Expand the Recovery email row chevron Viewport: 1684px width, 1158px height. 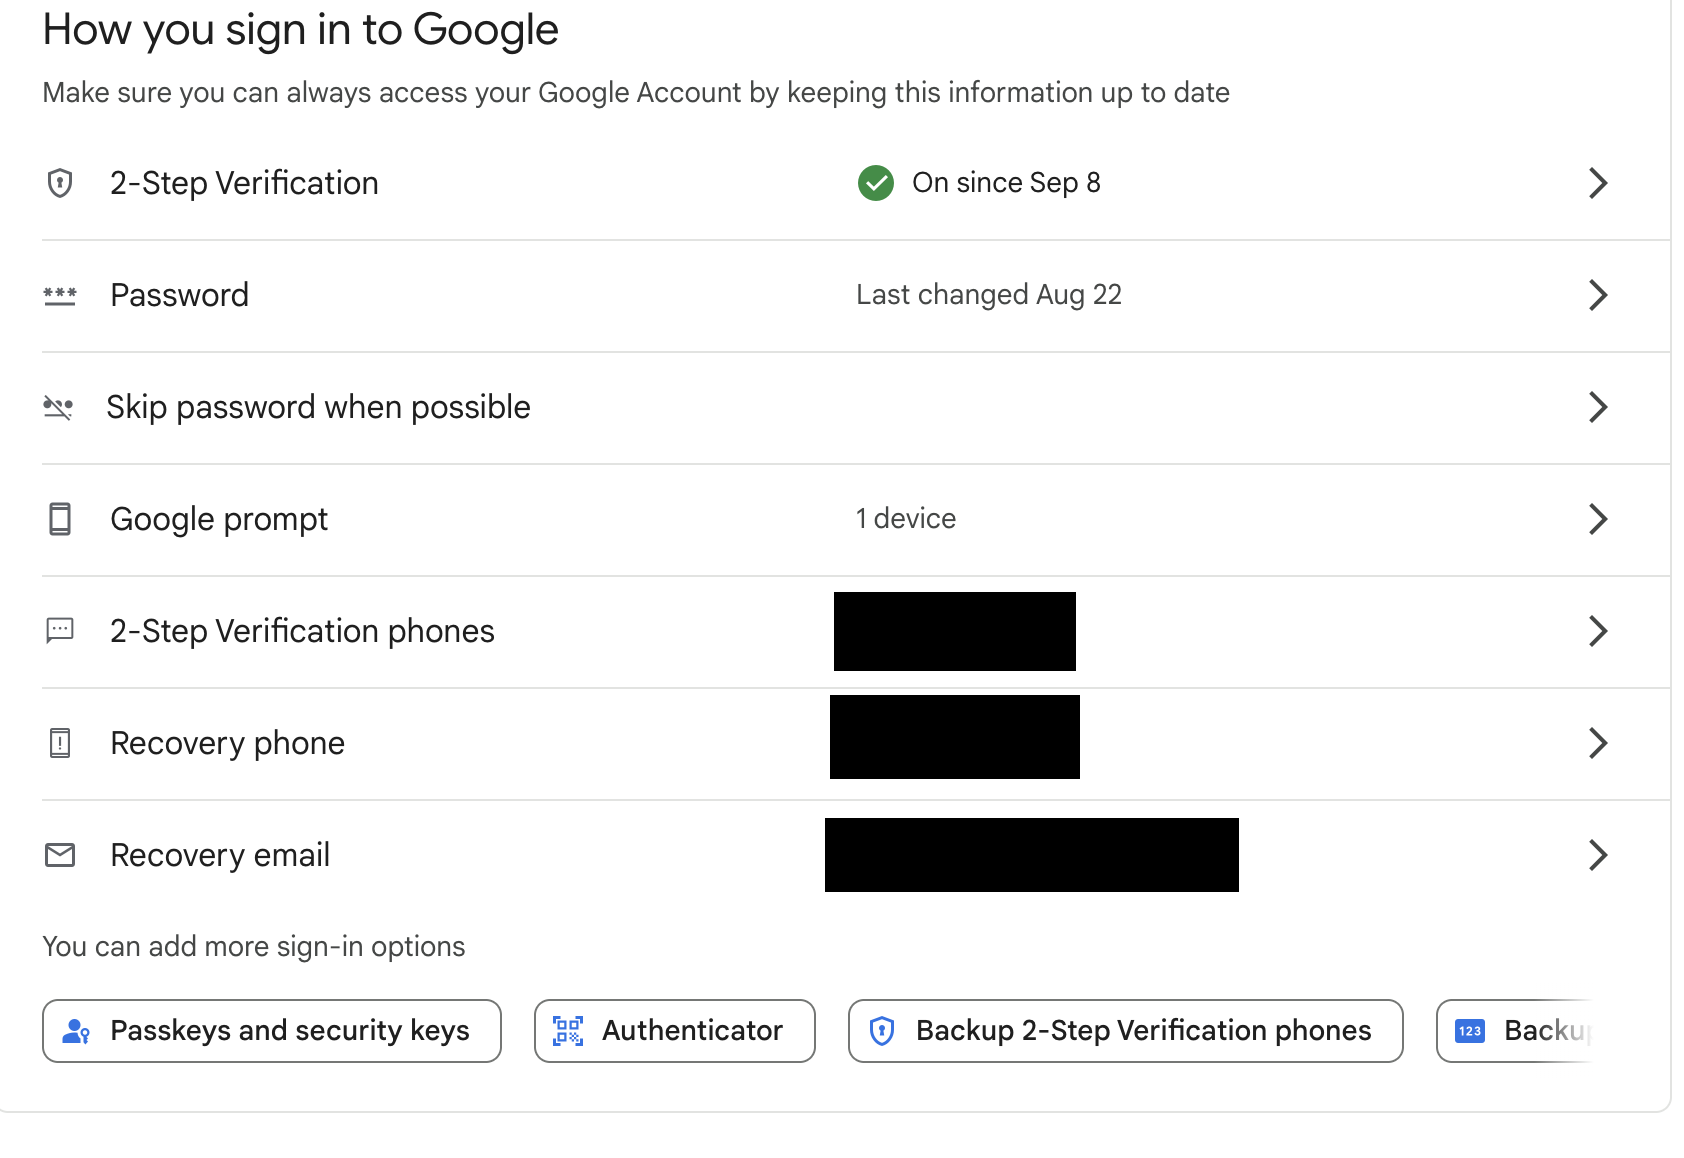[x=1597, y=855]
